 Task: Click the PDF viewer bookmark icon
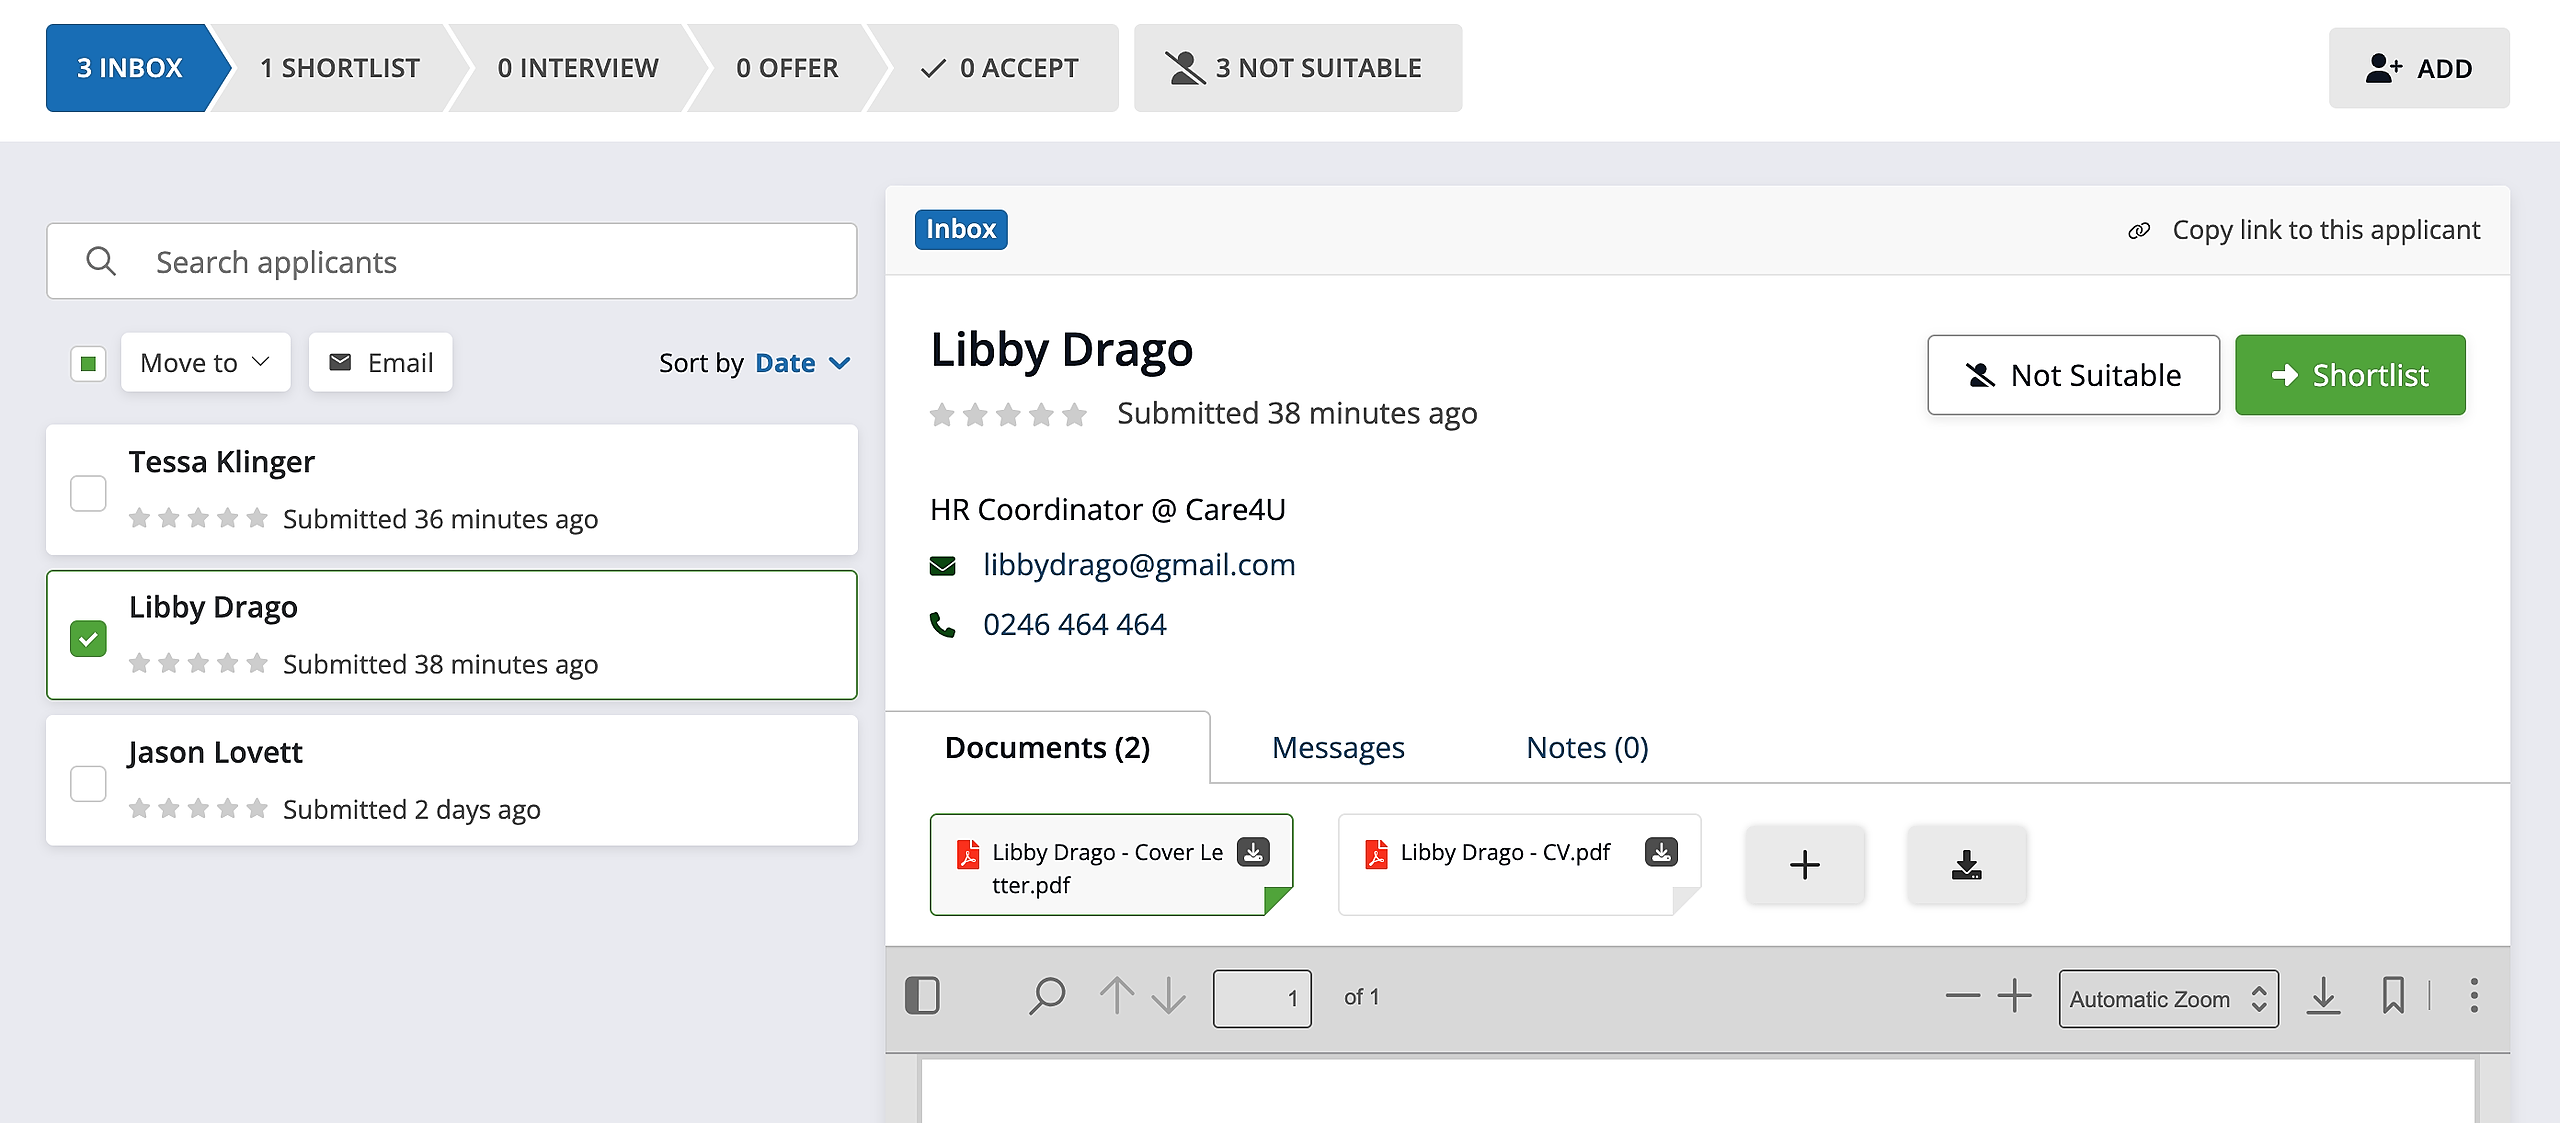pyautogui.click(x=2392, y=996)
